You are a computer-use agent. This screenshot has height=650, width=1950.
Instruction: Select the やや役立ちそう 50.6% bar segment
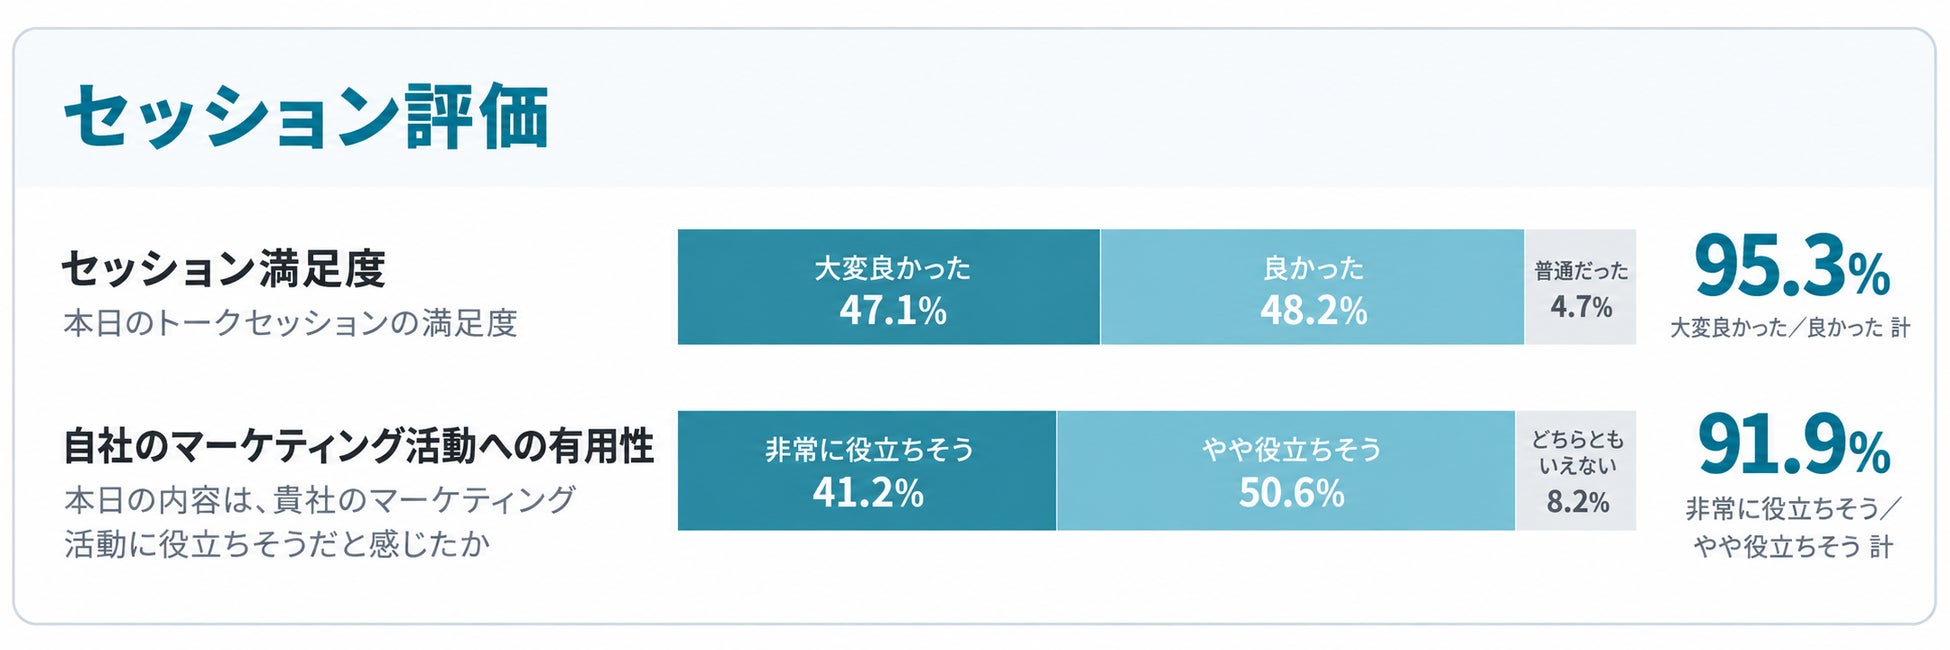(1286, 470)
